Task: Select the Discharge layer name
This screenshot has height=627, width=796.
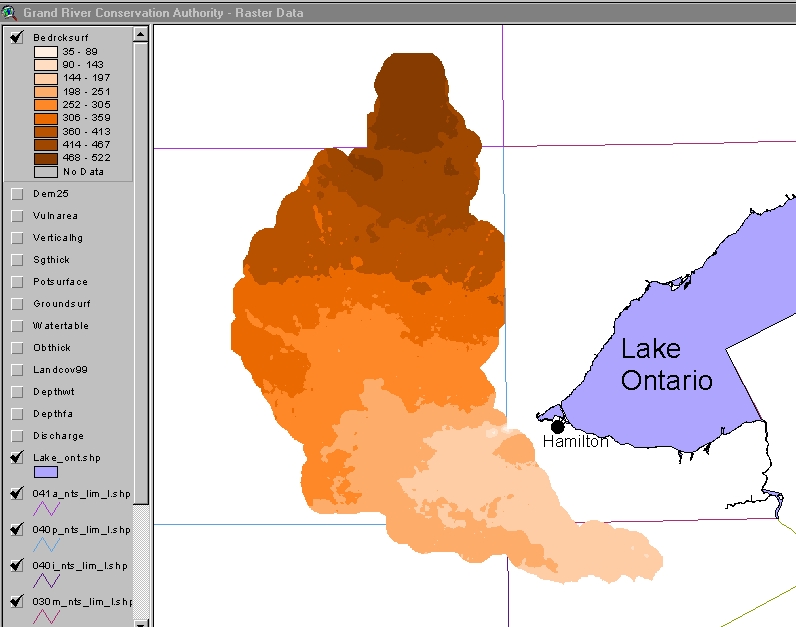Action: tap(58, 436)
